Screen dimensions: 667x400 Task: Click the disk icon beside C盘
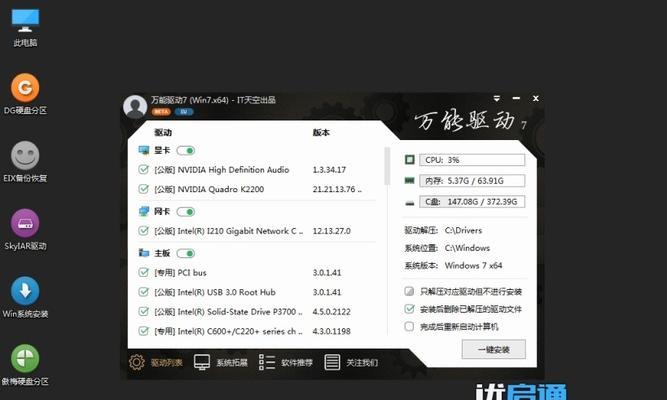(x=410, y=203)
